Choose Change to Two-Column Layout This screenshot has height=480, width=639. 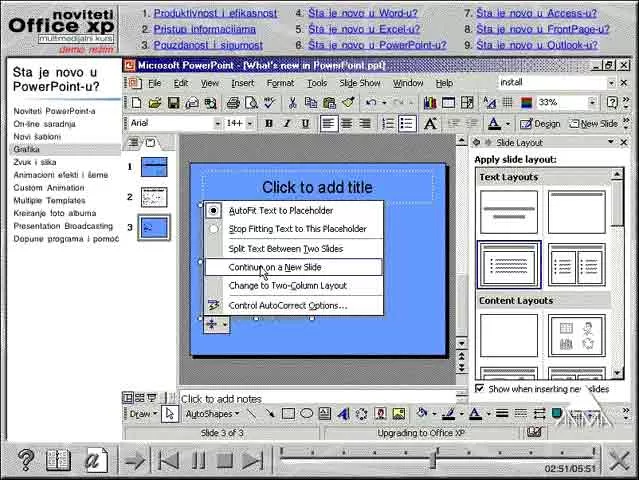click(x=293, y=286)
